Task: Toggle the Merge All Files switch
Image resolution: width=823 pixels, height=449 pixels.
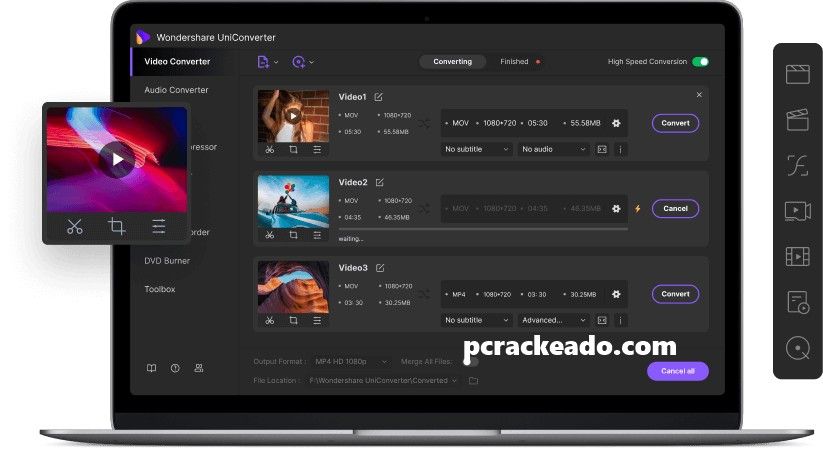Action: coord(468,361)
